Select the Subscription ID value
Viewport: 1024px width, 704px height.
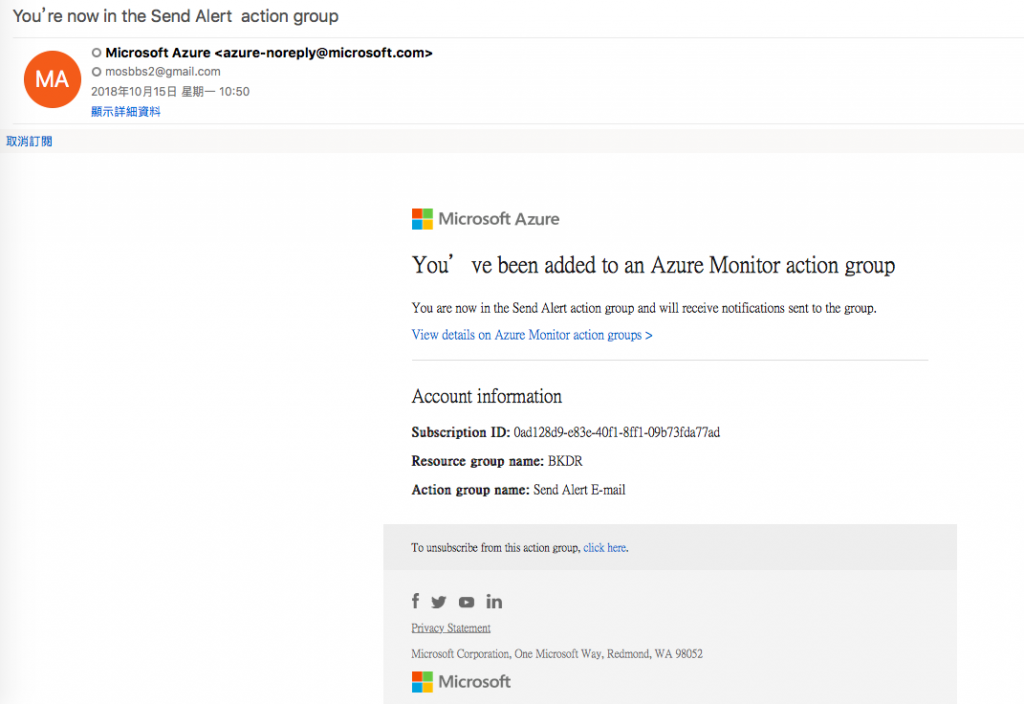[616, 432]
